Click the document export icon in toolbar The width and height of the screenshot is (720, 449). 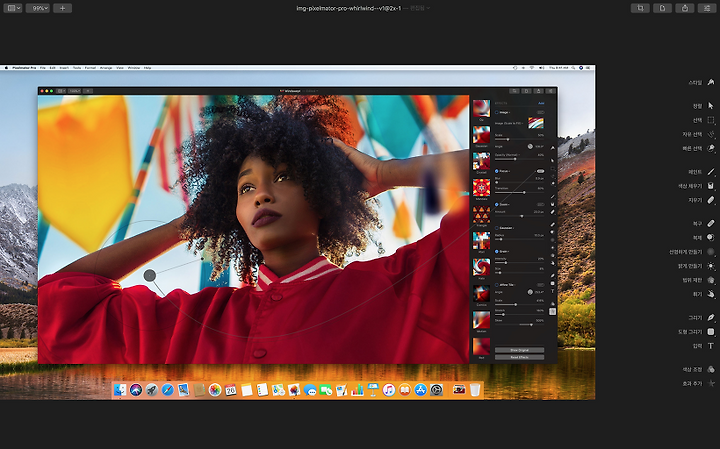coord(663,8)
